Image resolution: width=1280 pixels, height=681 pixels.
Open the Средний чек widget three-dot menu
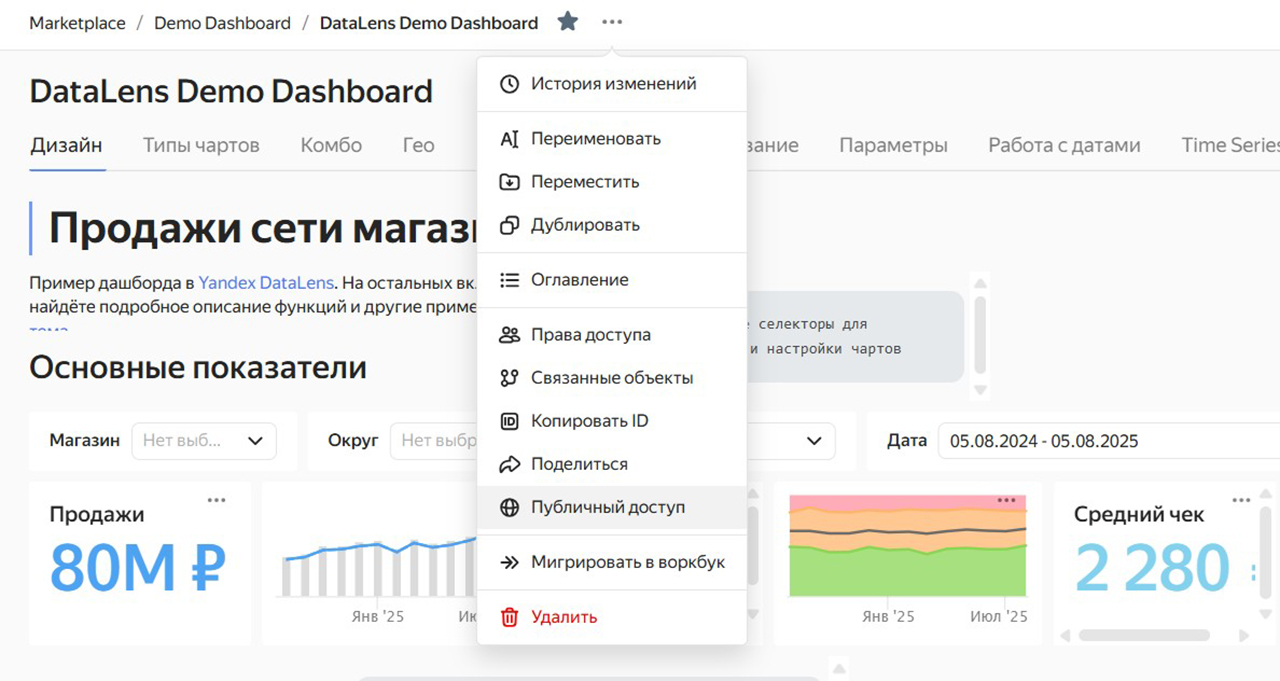1241,500
